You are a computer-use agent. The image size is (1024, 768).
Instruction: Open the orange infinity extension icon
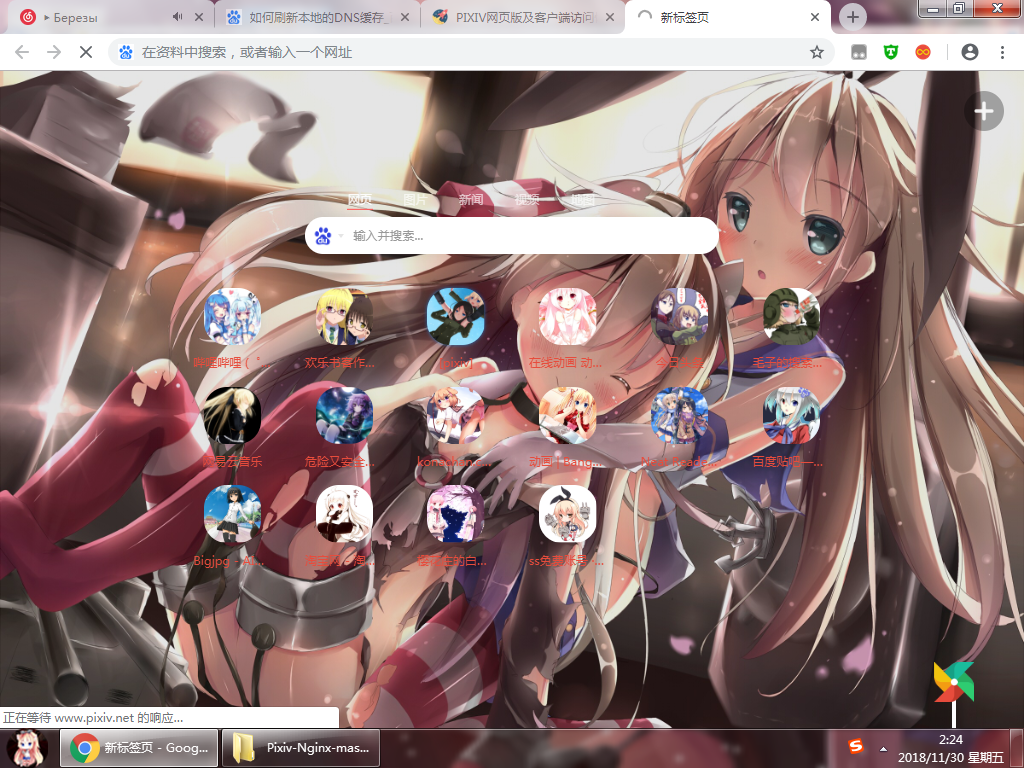[923, 52]
